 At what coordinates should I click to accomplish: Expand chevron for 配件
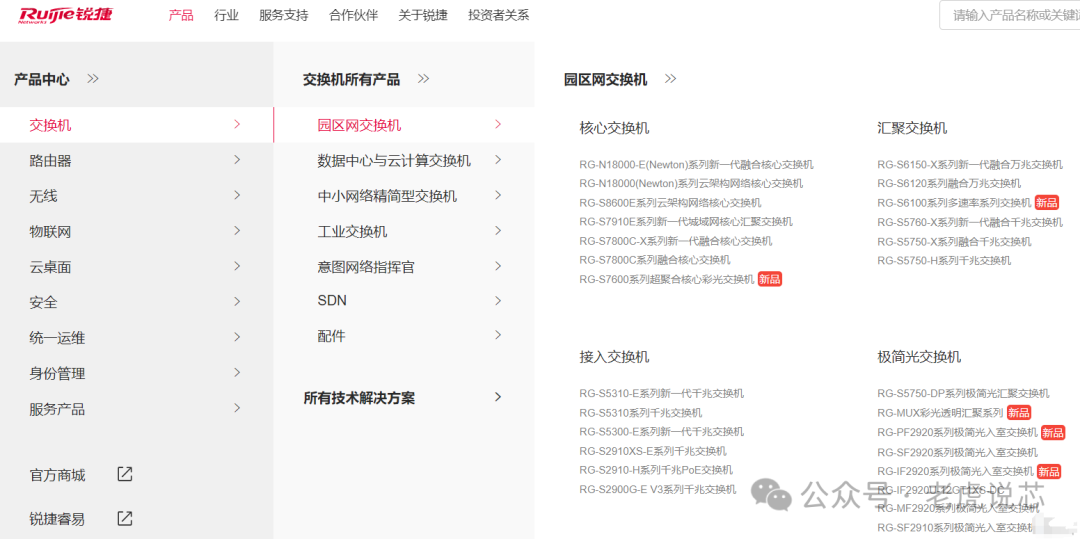498,335
